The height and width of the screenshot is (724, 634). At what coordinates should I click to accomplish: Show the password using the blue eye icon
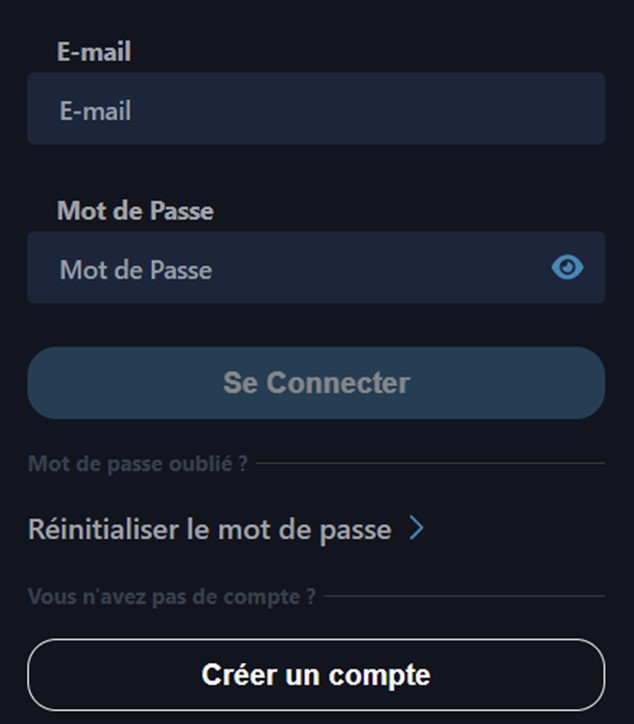[567, 267]
